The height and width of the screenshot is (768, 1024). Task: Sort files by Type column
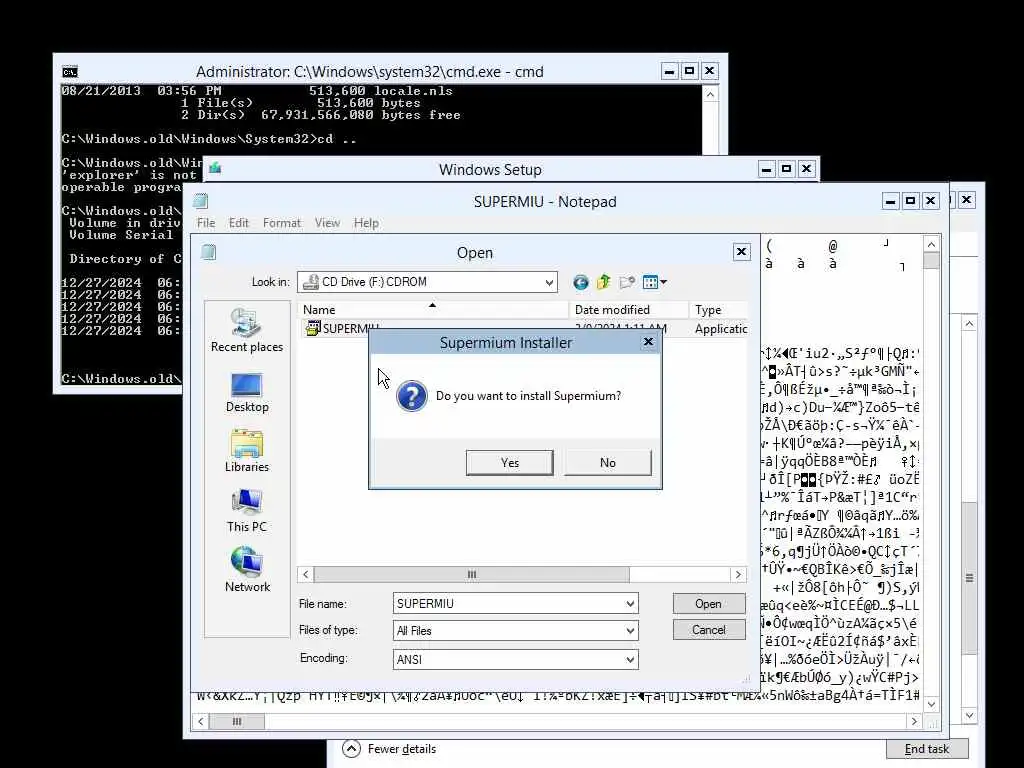pyautogui.click(x=718, y=310)
